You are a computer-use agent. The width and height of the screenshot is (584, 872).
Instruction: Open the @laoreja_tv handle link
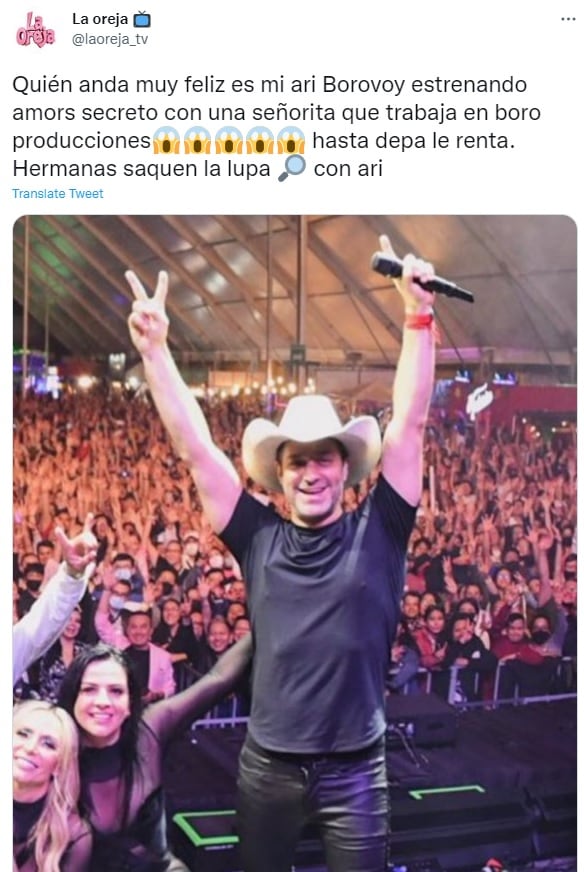coord(110,39)
